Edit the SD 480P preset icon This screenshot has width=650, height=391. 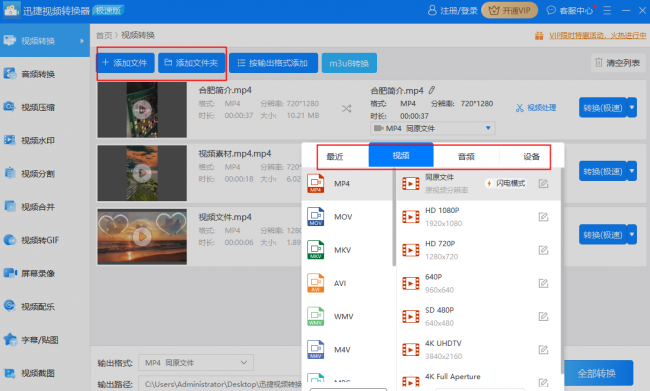pyautogui.click(x=543, y=316)
